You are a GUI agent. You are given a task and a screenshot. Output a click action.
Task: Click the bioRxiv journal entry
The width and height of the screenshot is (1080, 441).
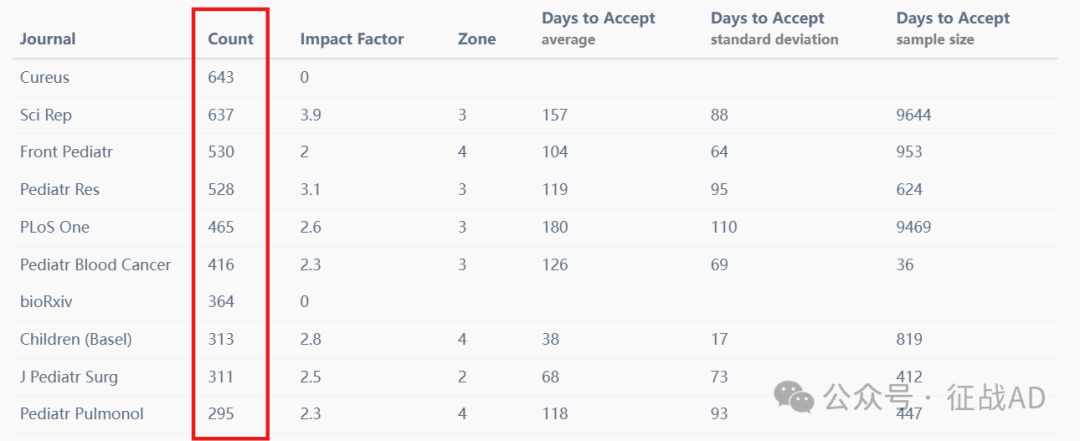coord(41,301)
